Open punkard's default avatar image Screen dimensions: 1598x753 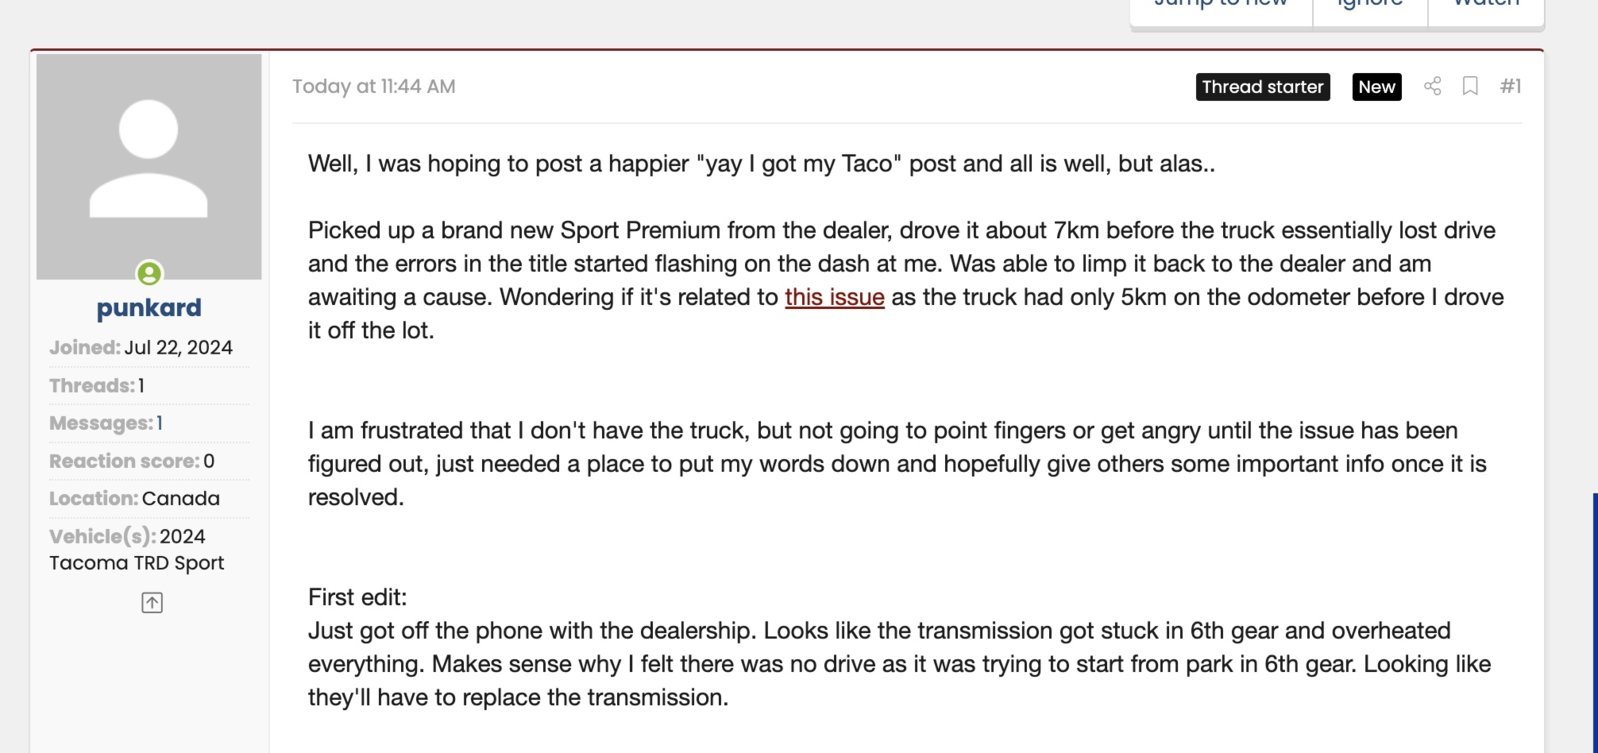(x=149, y=166)
